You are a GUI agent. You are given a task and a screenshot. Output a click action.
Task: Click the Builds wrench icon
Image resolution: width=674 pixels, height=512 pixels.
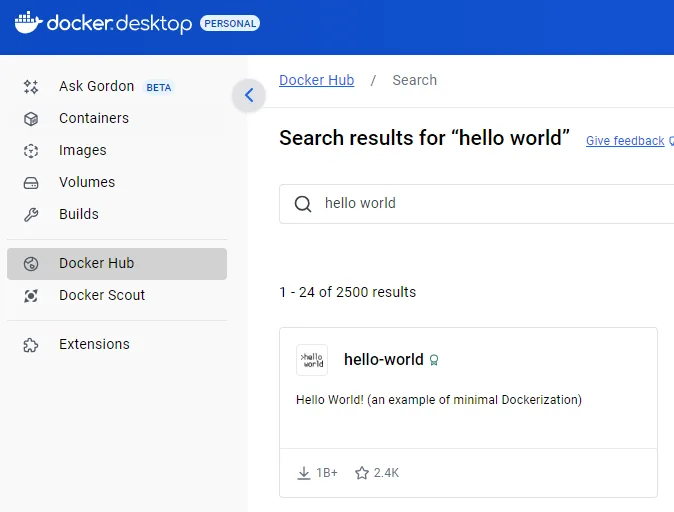[31, 215]
